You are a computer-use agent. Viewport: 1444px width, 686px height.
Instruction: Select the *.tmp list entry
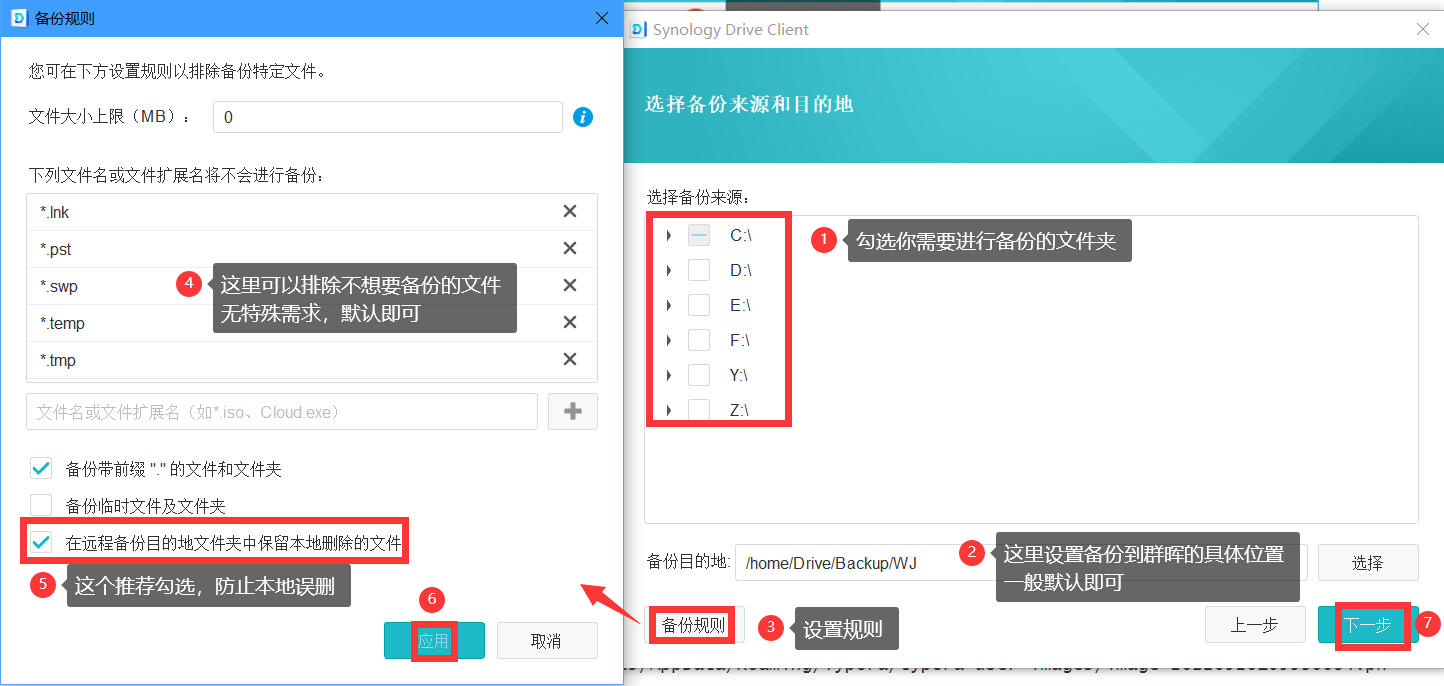tap(312, 359)
